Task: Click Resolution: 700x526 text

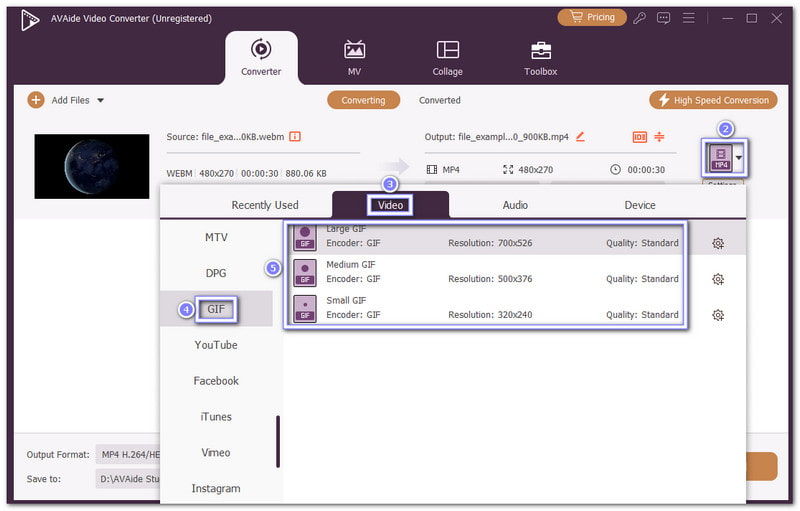Action: click(x=490, y=243)
